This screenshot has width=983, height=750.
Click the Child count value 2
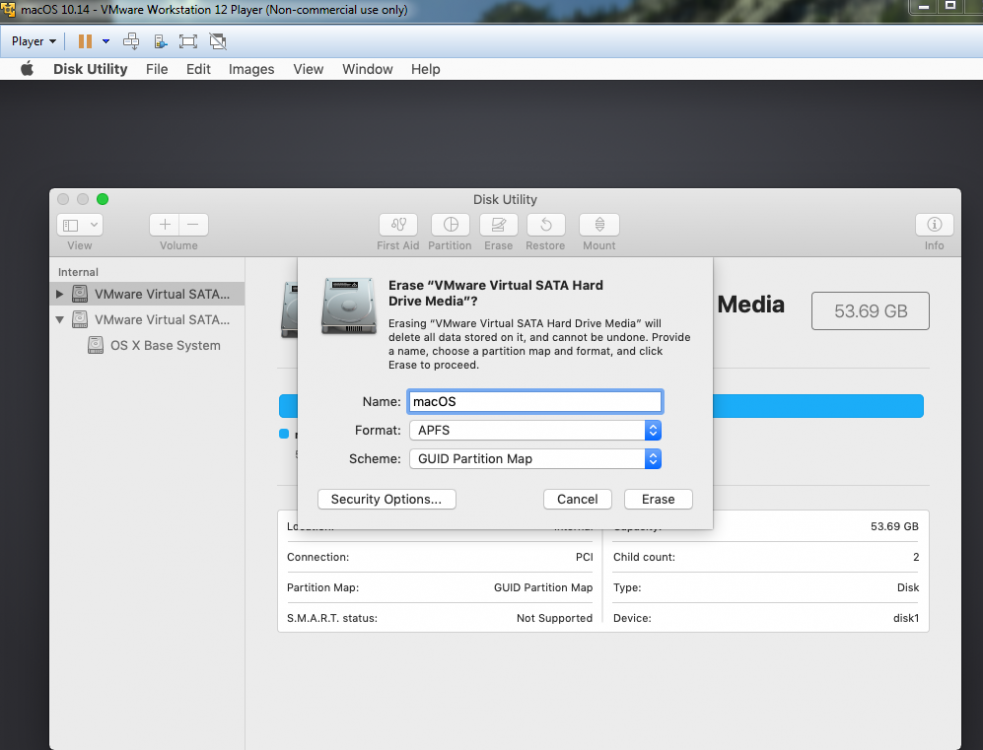916,557
